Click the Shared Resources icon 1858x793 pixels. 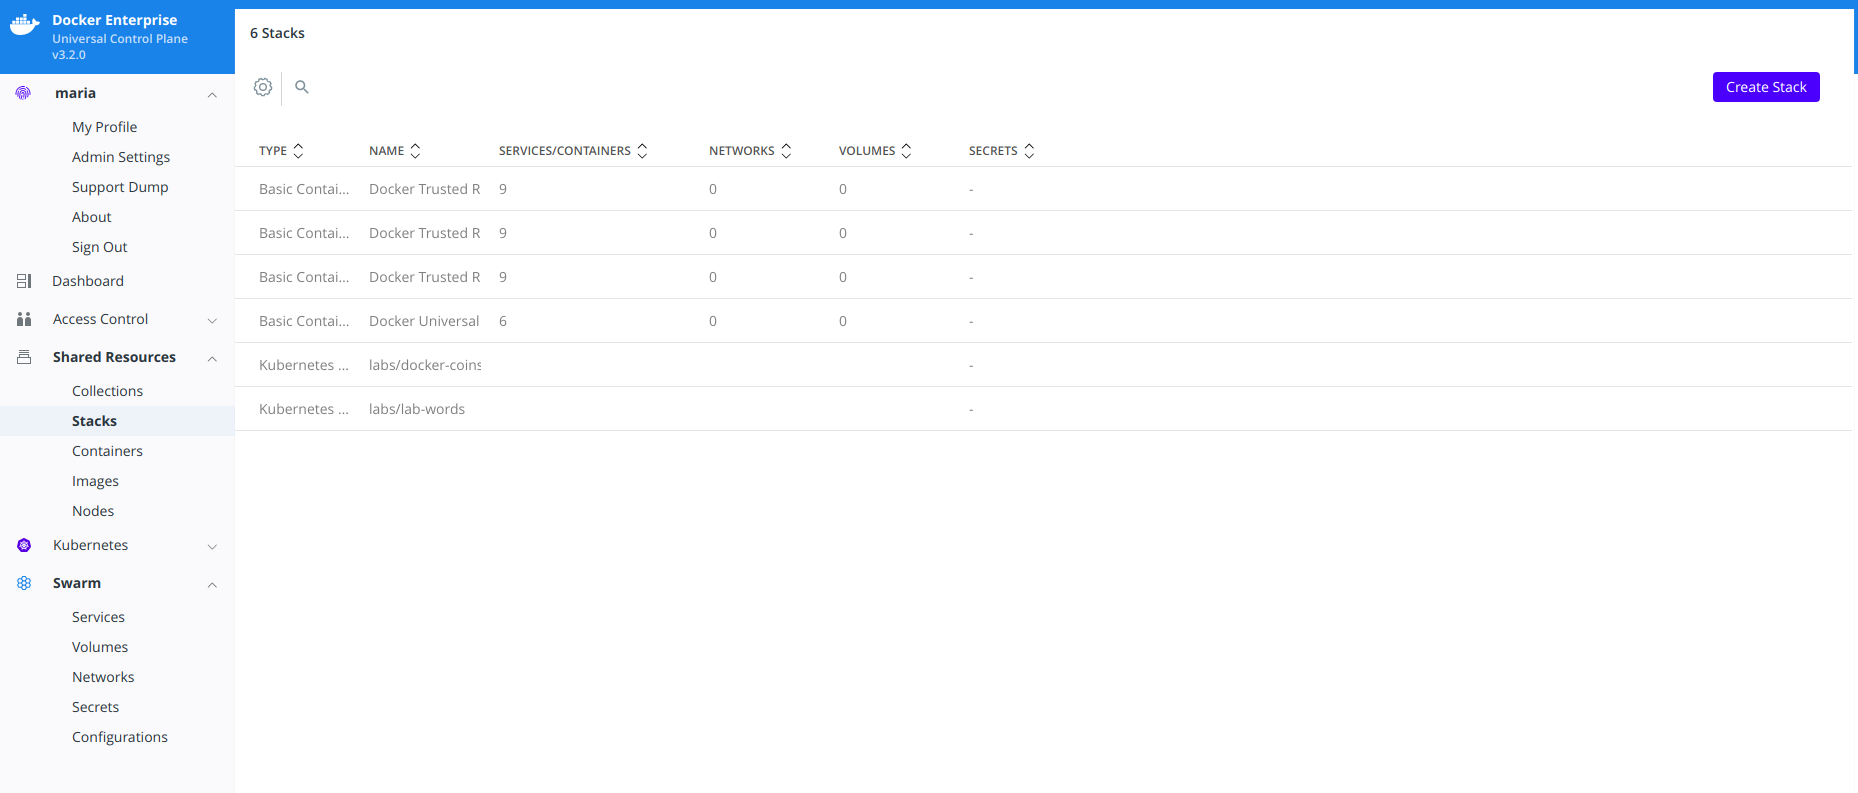tap(24, 357)
